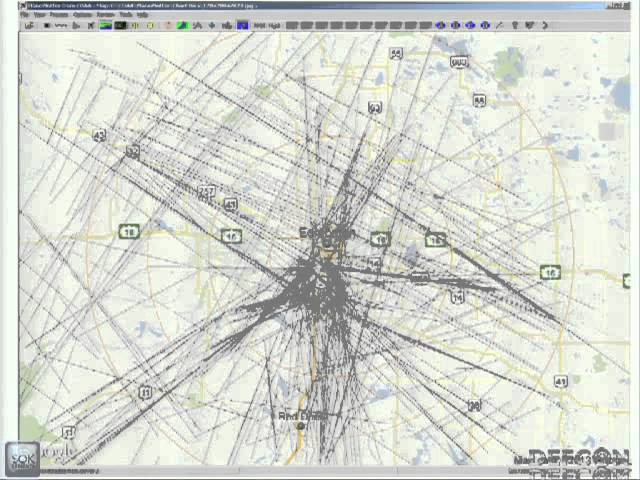Click the highway 63 shield on map

click(x=375, y=107)
